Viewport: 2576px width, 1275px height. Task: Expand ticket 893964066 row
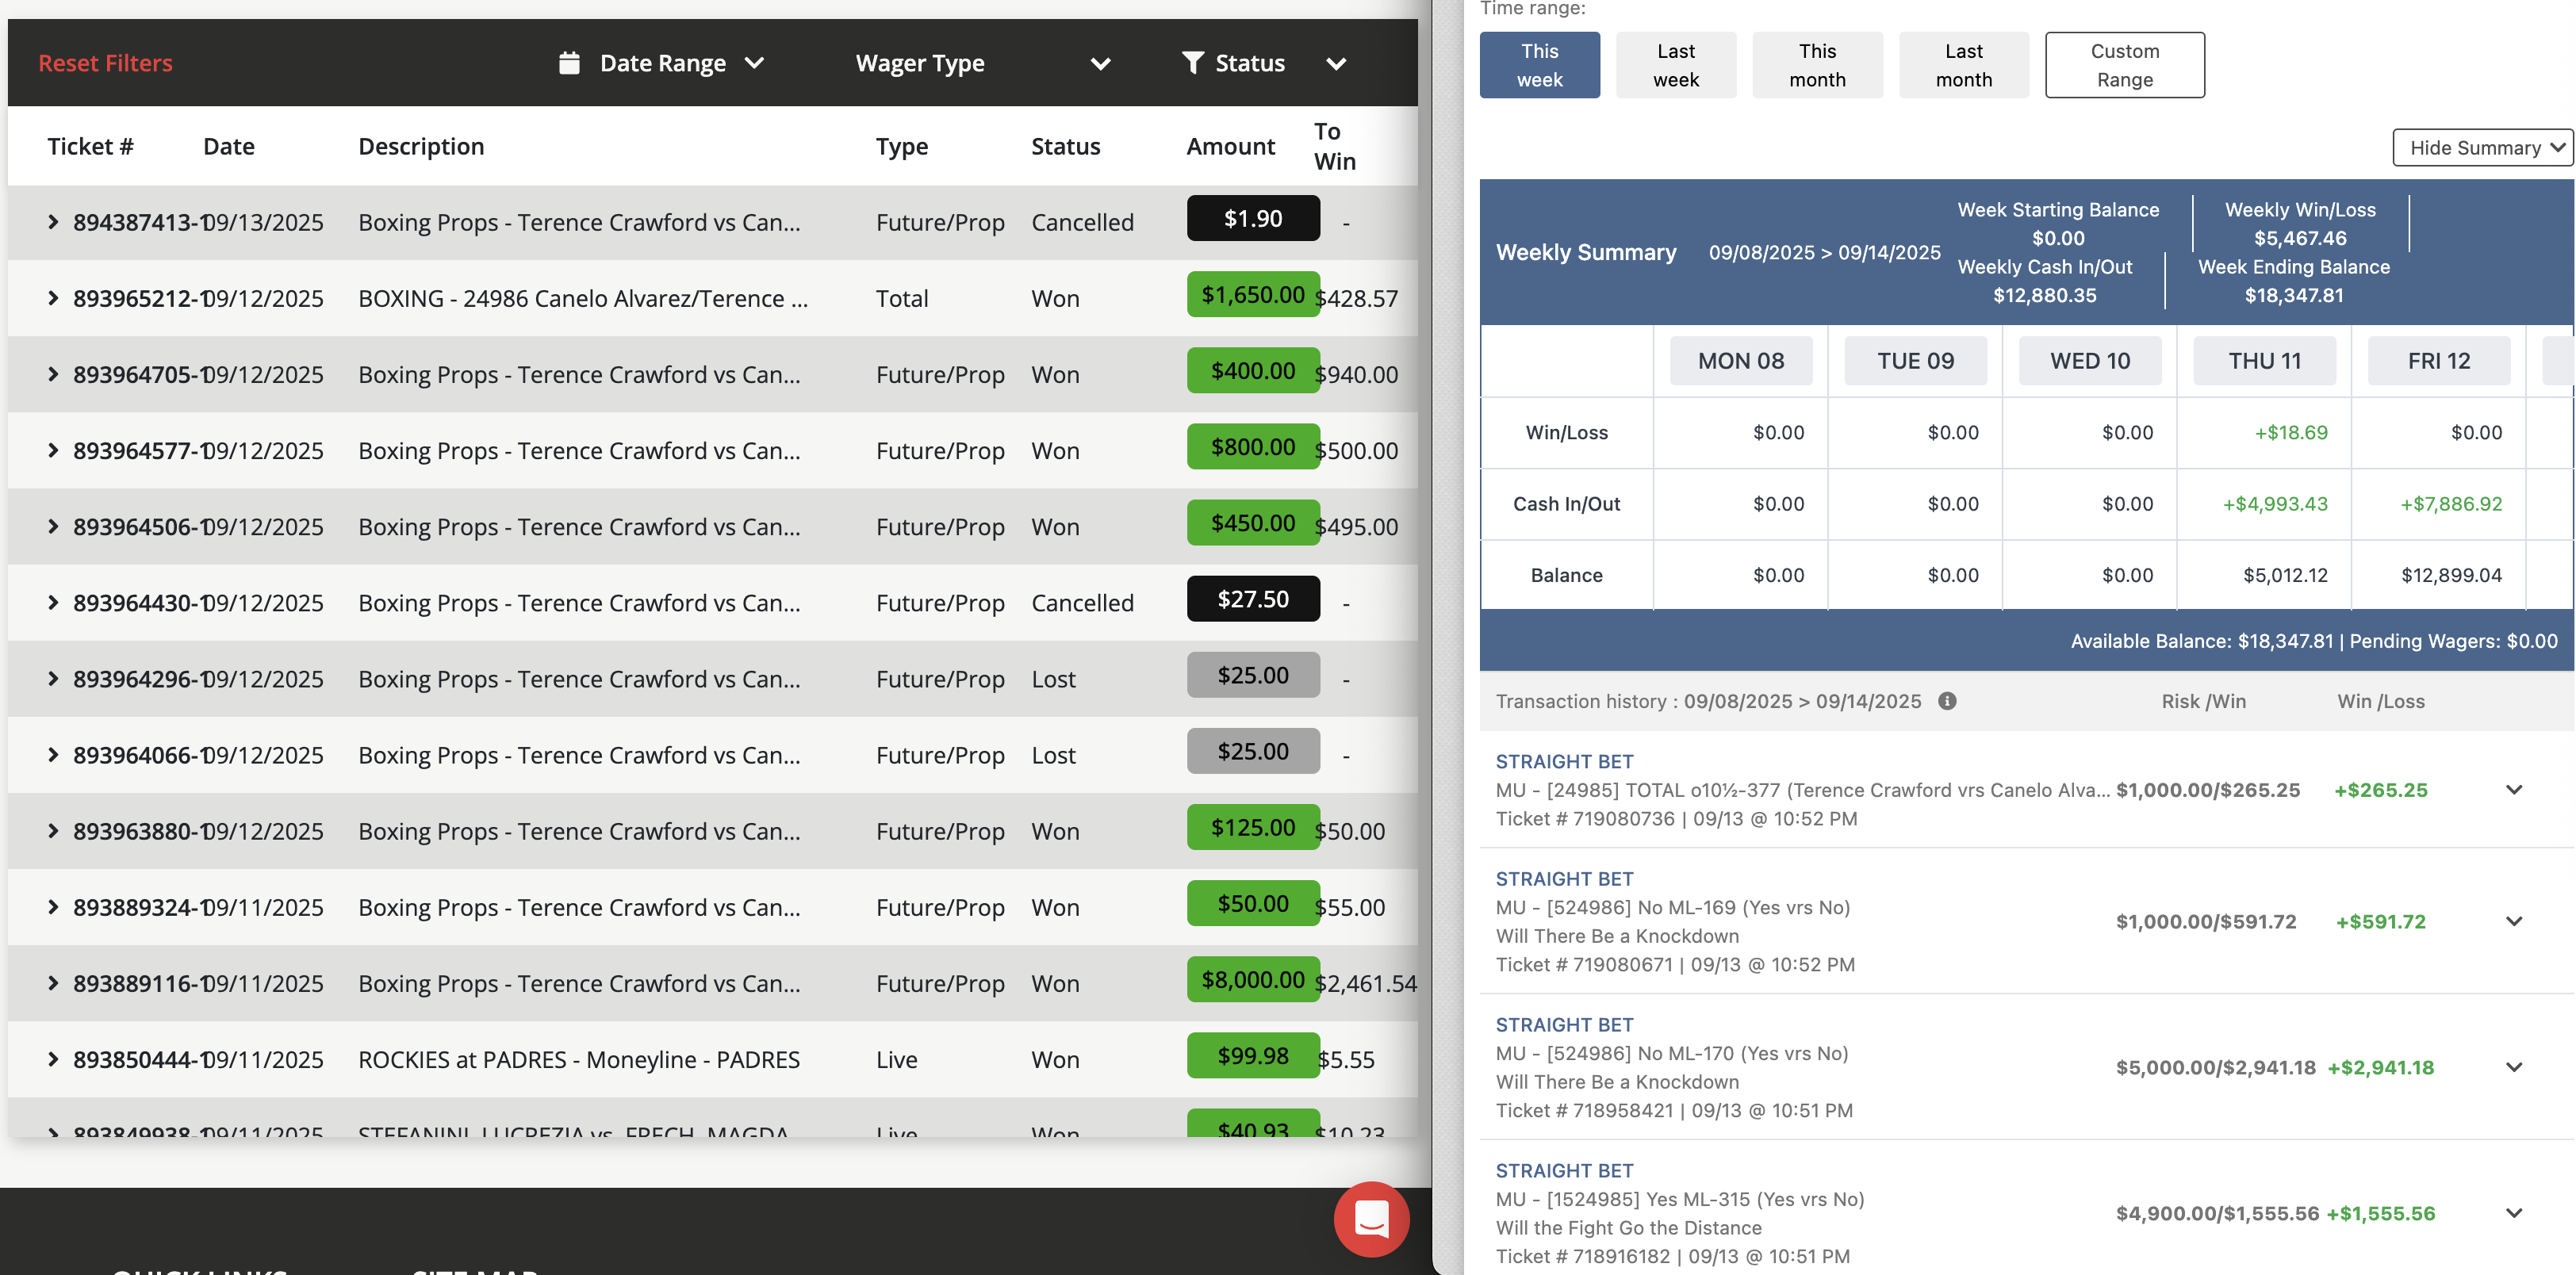click(53, 754)
